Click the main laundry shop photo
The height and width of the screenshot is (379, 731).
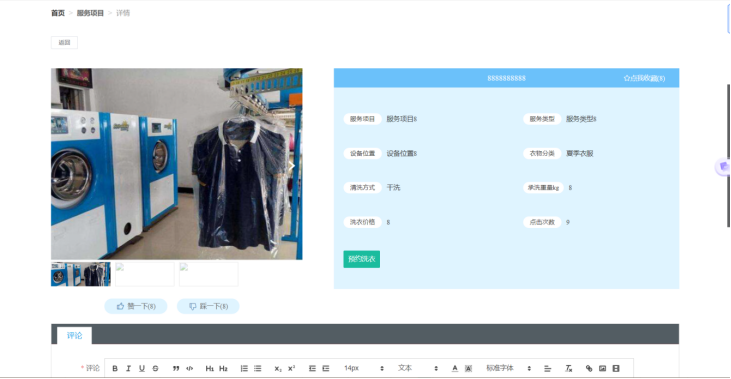pyautogui.click(x=177, y=164)
